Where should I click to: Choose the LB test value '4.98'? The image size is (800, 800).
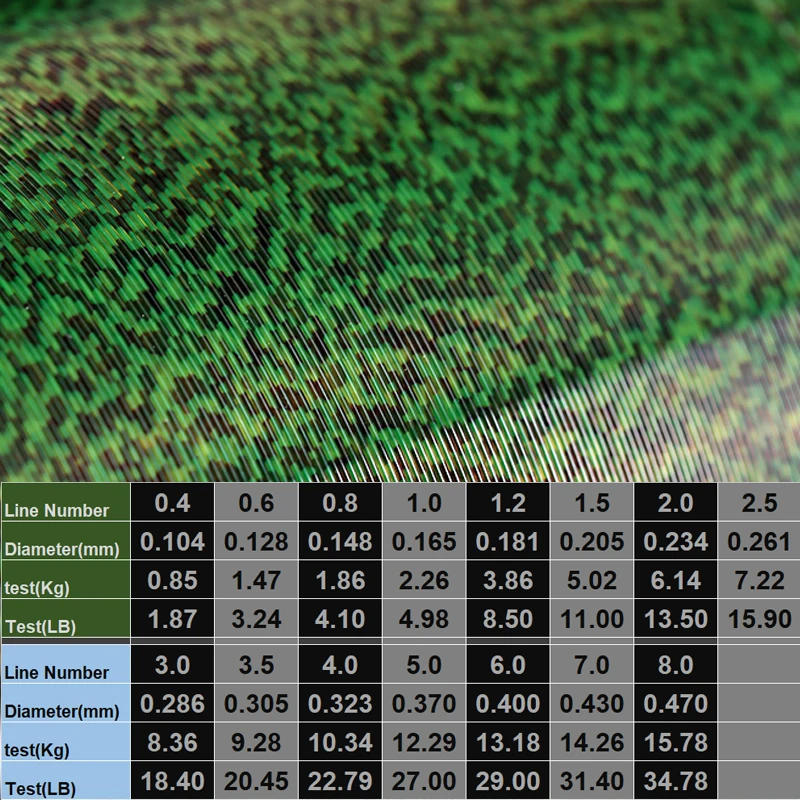(424, 618)
